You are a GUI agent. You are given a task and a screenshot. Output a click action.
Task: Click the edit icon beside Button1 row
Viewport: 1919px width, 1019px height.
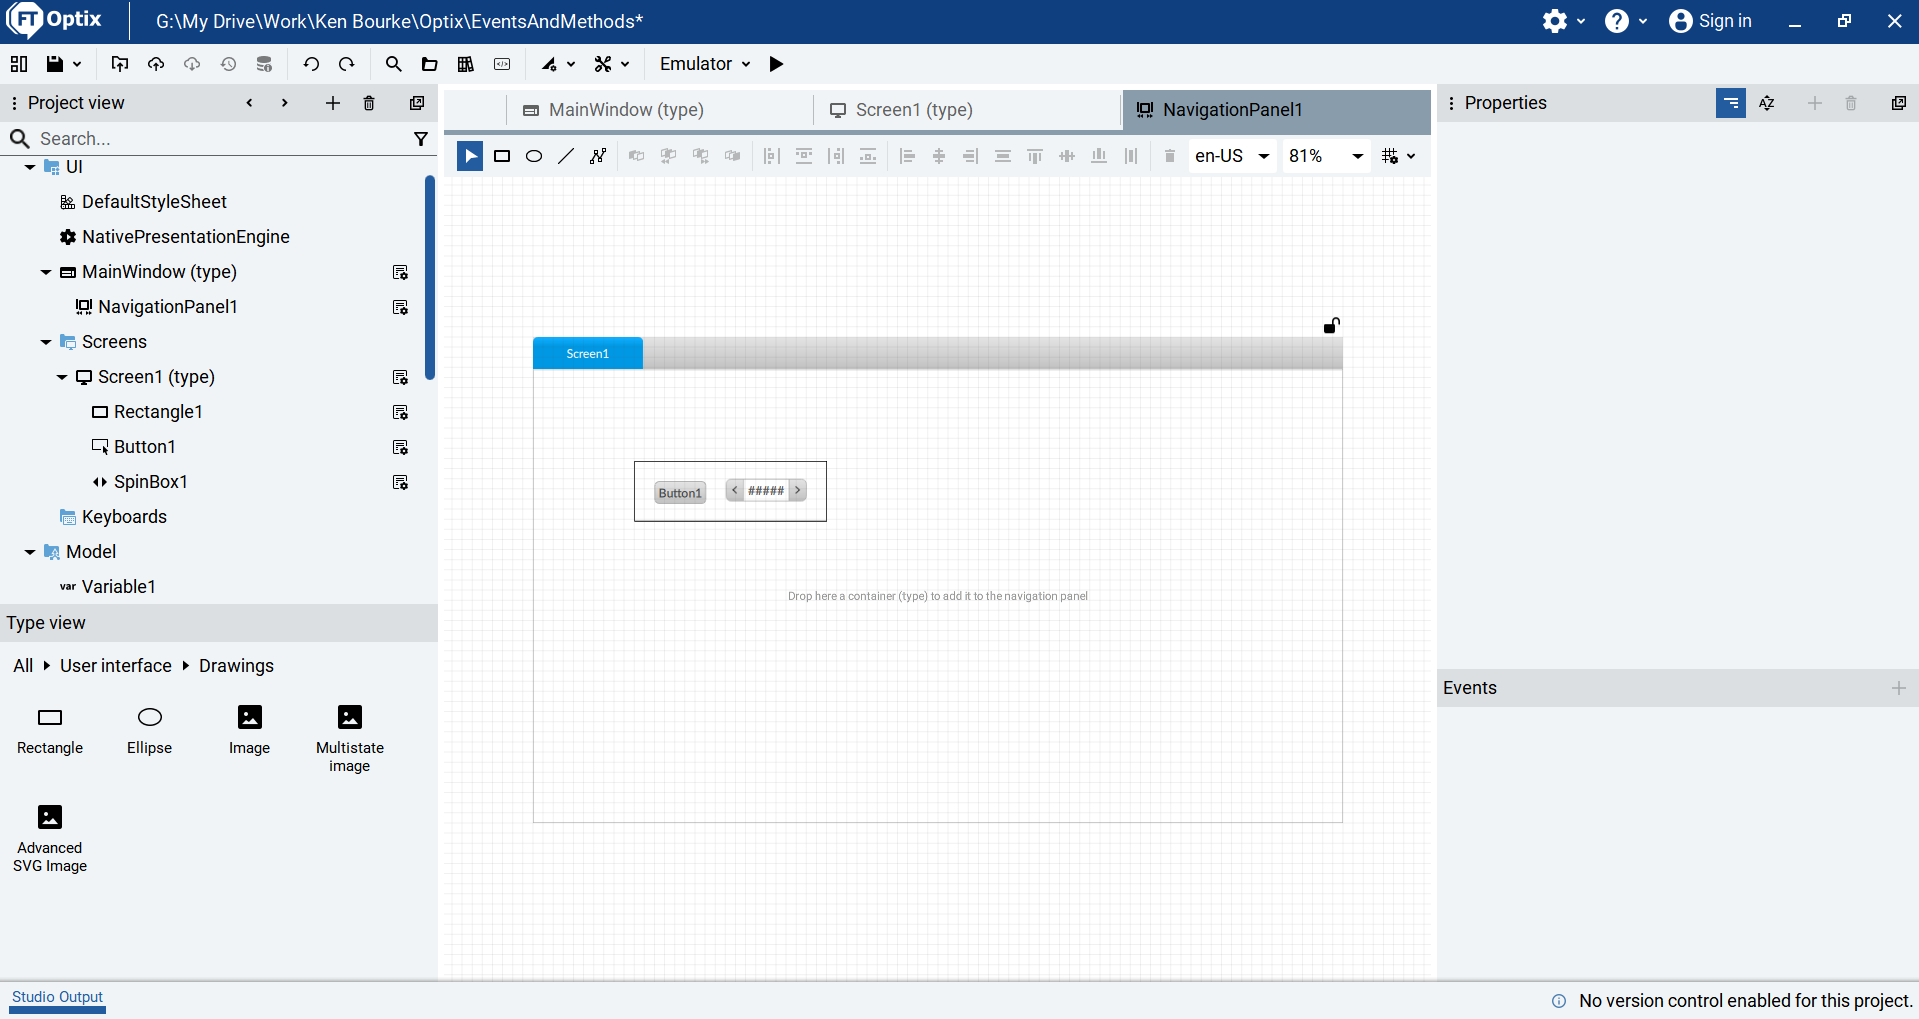401,447
